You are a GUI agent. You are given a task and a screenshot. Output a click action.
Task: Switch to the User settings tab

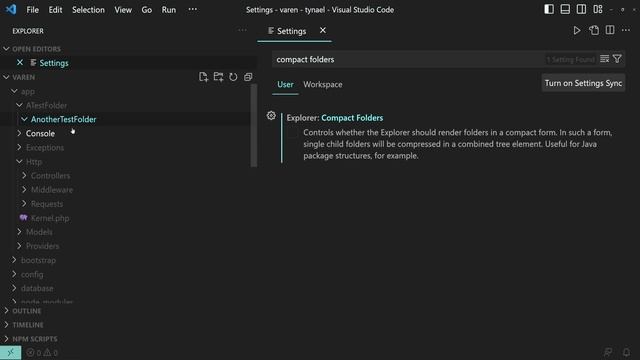[285, 84]
